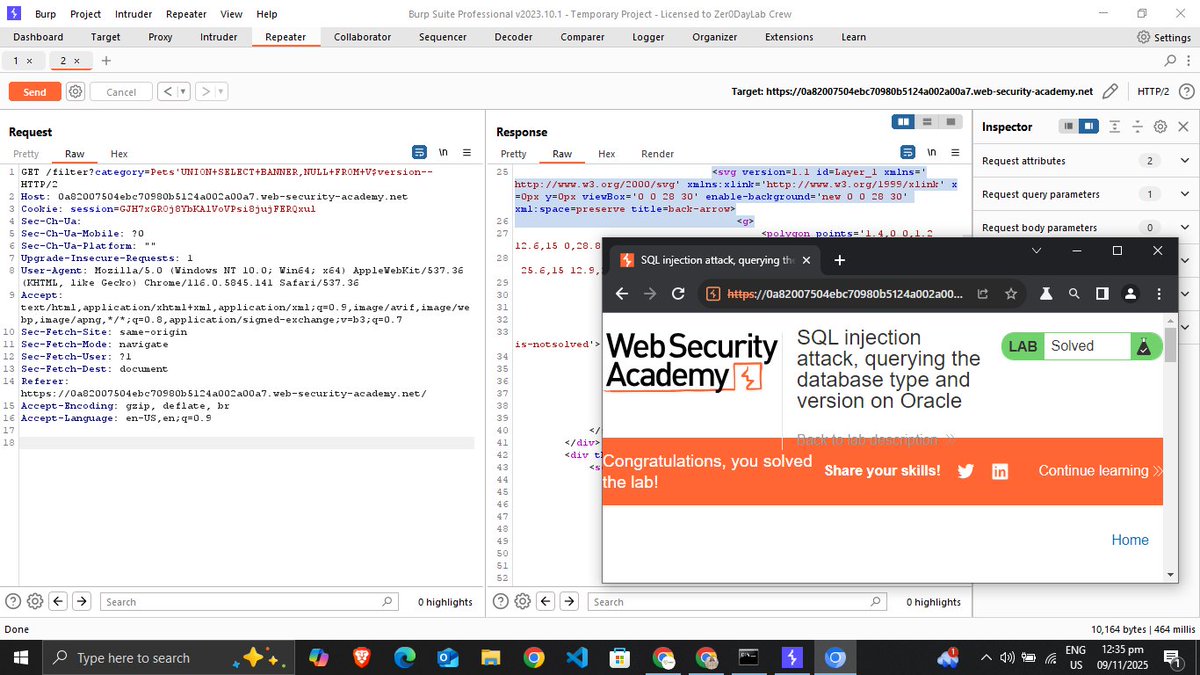
Task: Select Repeater tab 1
Action: click(16, 61)
